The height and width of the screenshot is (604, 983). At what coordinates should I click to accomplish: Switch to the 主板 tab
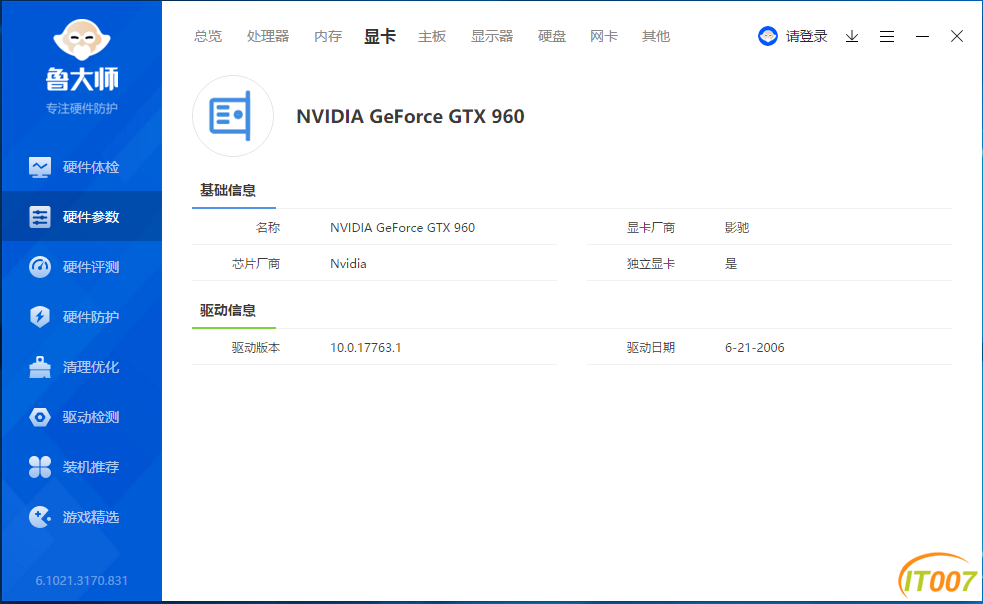pos(432,36)
